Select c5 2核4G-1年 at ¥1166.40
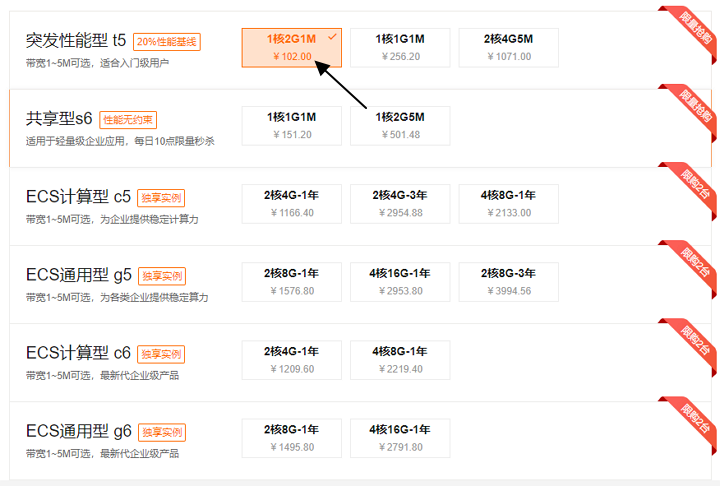The height and width of the screenshot is (486, 720). tap(292, 204)
